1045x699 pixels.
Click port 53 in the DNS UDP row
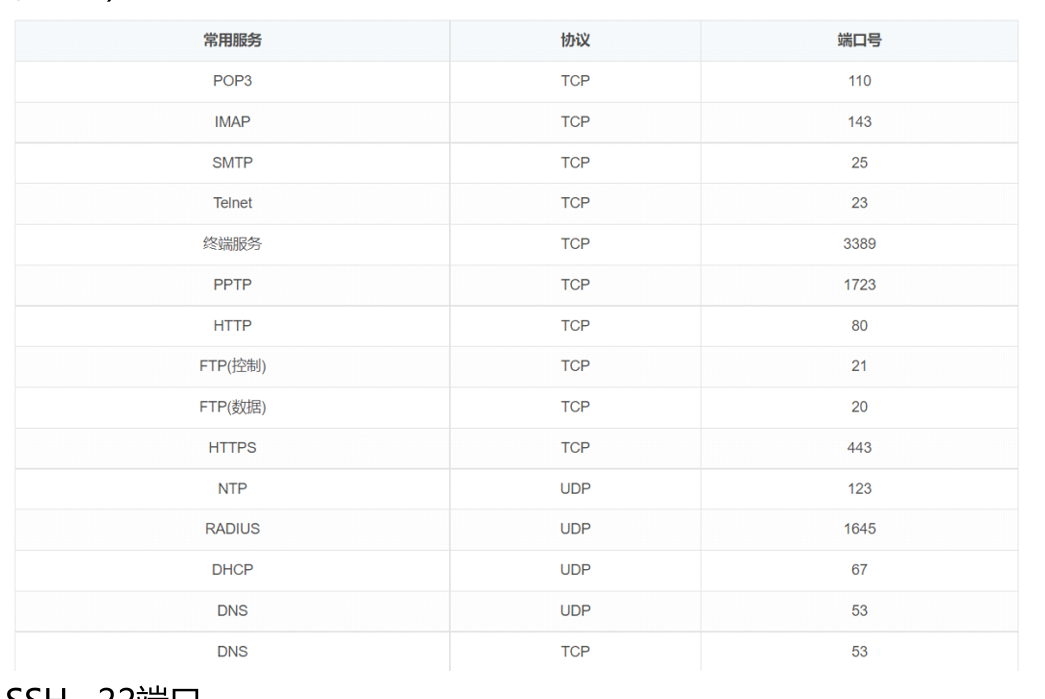[859, 611]
